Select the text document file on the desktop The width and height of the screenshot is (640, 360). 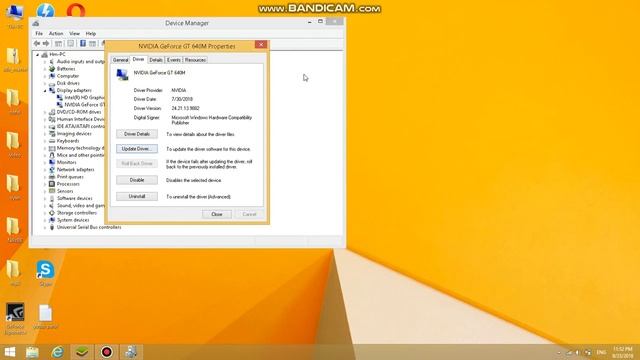45,317
